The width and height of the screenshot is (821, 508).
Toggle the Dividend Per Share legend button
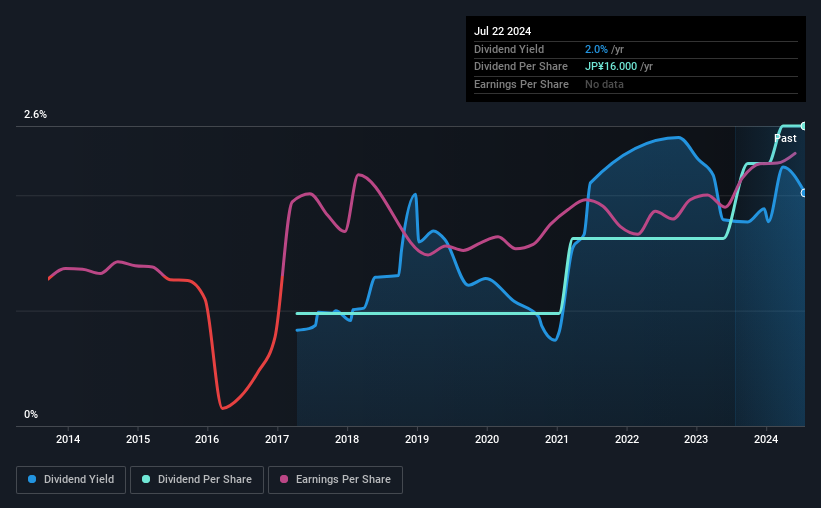coord(197,480)
